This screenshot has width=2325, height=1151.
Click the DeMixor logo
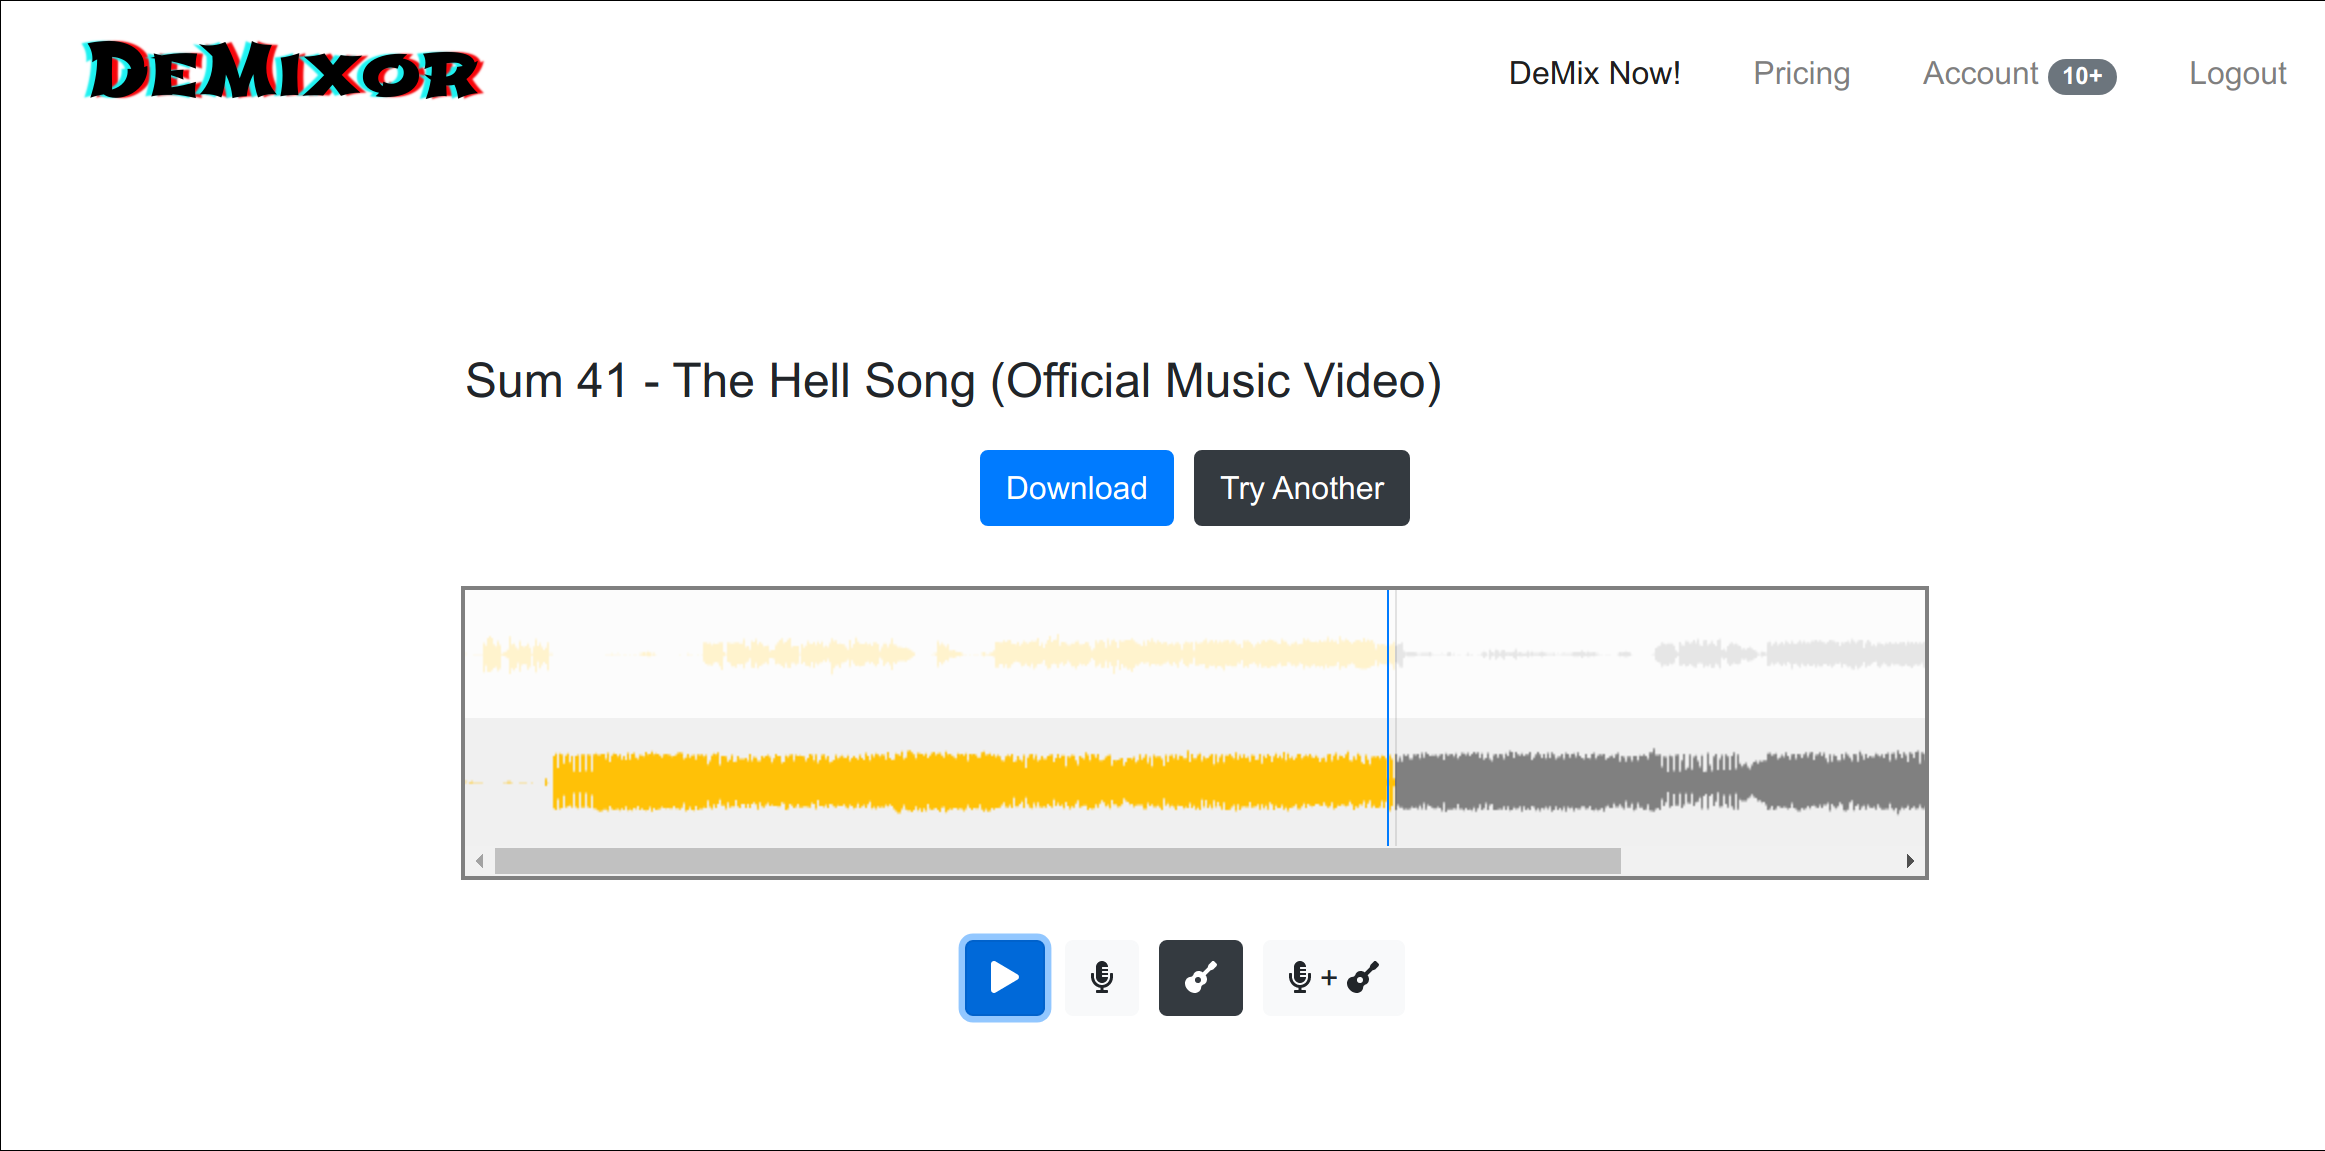(x=283, y=72)
